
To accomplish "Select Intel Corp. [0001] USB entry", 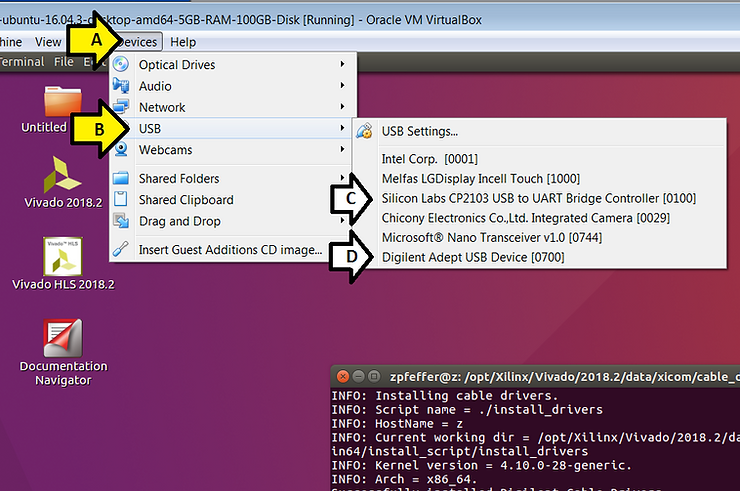I will tap(429, 158).
